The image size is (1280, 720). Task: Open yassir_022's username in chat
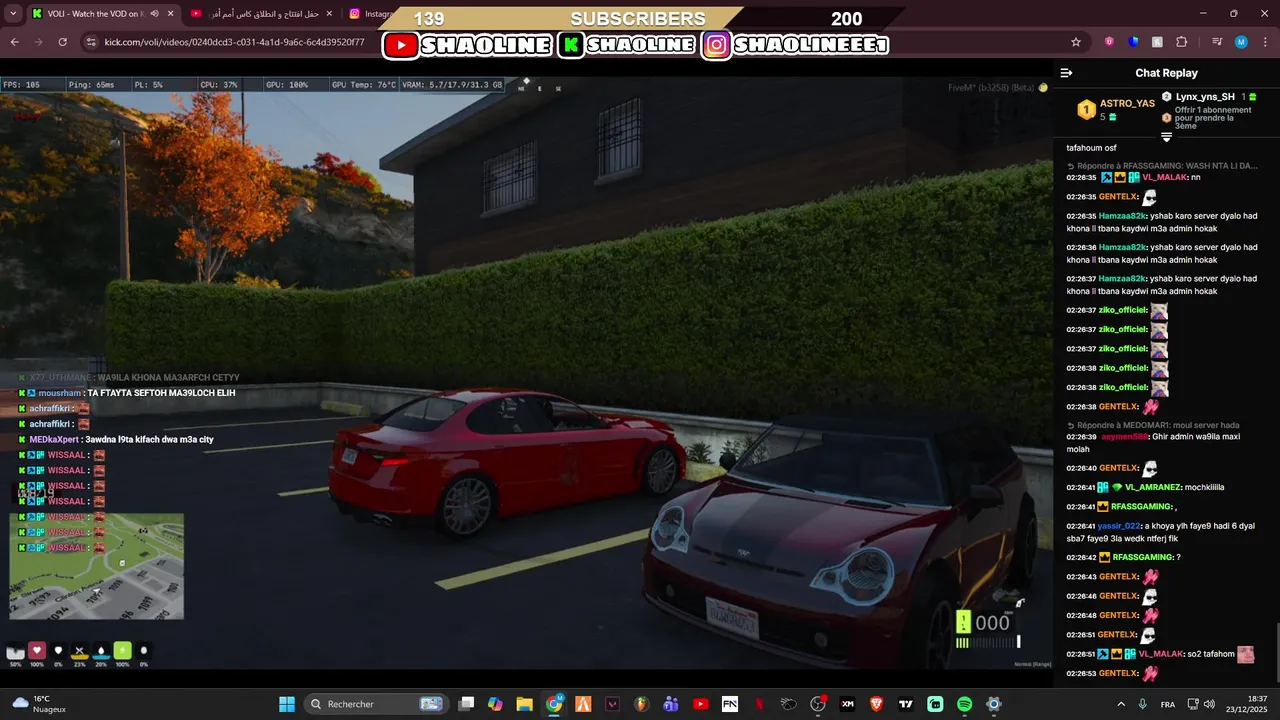(1120, 526)
